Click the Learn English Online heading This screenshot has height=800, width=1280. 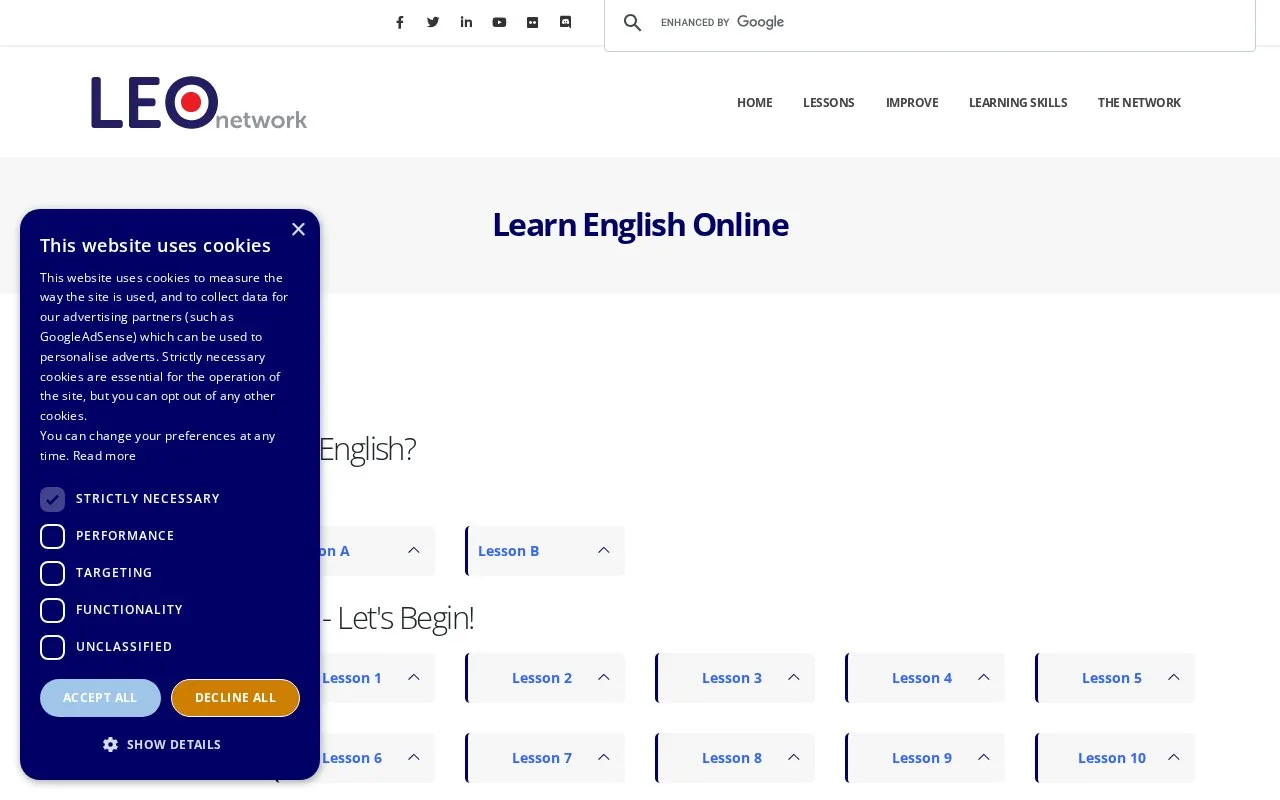pyautogui.click(x=640, y=225)
